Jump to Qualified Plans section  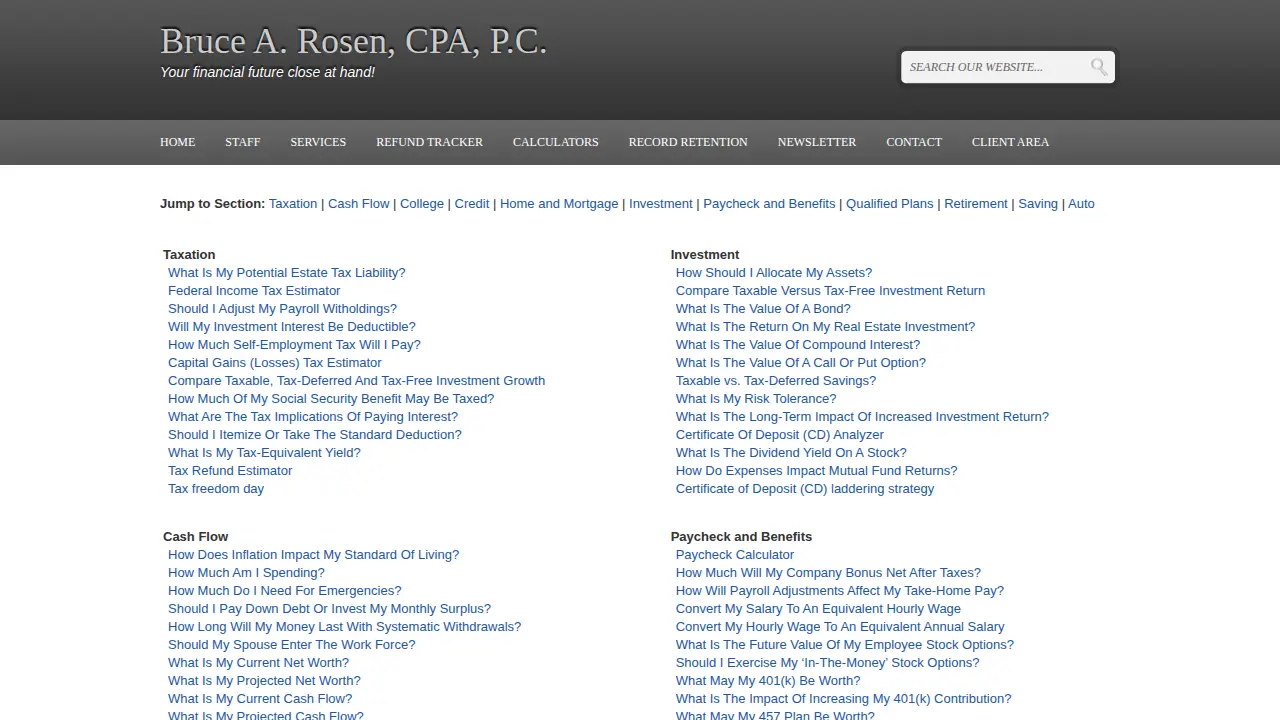[x=890, y=204]
